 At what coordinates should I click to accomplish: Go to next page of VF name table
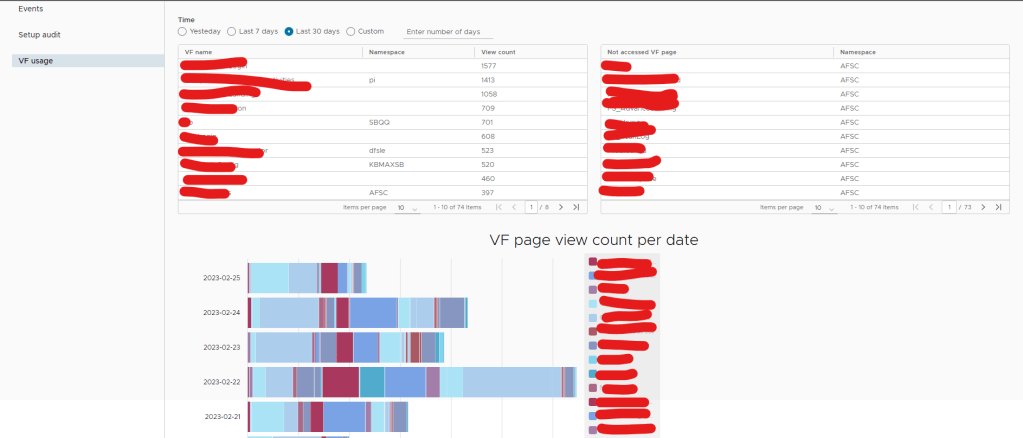560,207
